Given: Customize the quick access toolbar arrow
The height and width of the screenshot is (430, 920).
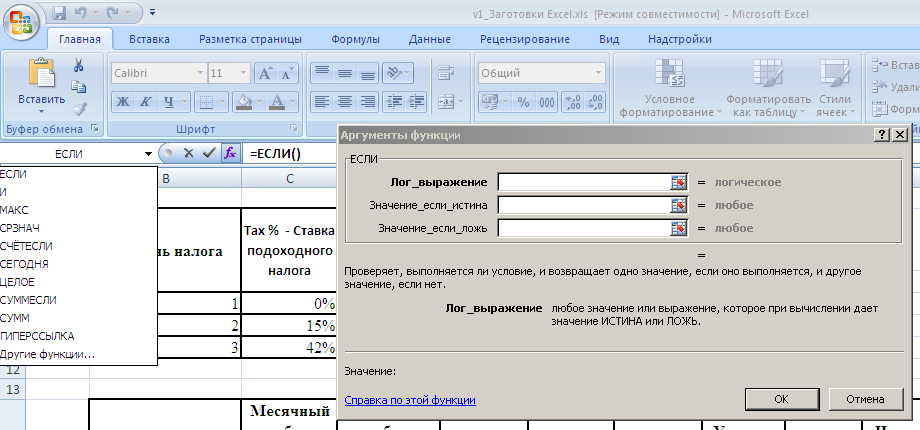Looking at the screenshot, I should [x=153, y=12].
